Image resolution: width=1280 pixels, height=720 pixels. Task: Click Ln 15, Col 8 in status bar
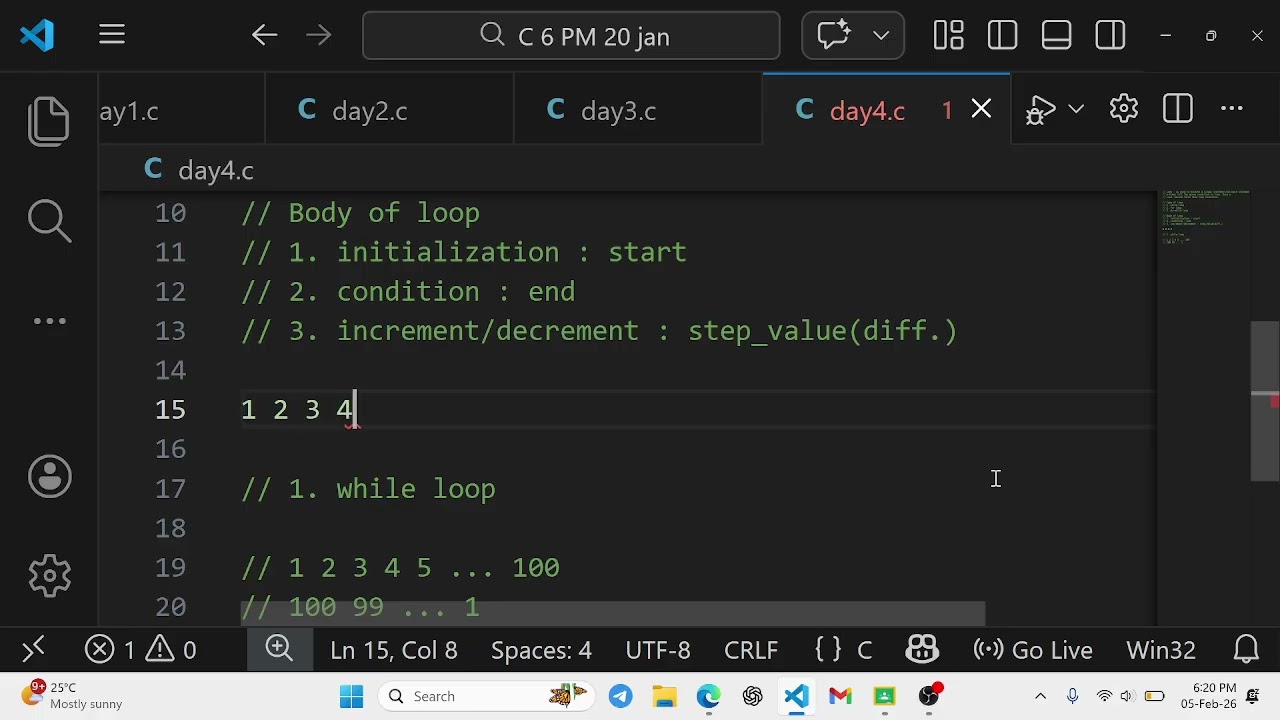pyautogui.click(x=394, y=650)
